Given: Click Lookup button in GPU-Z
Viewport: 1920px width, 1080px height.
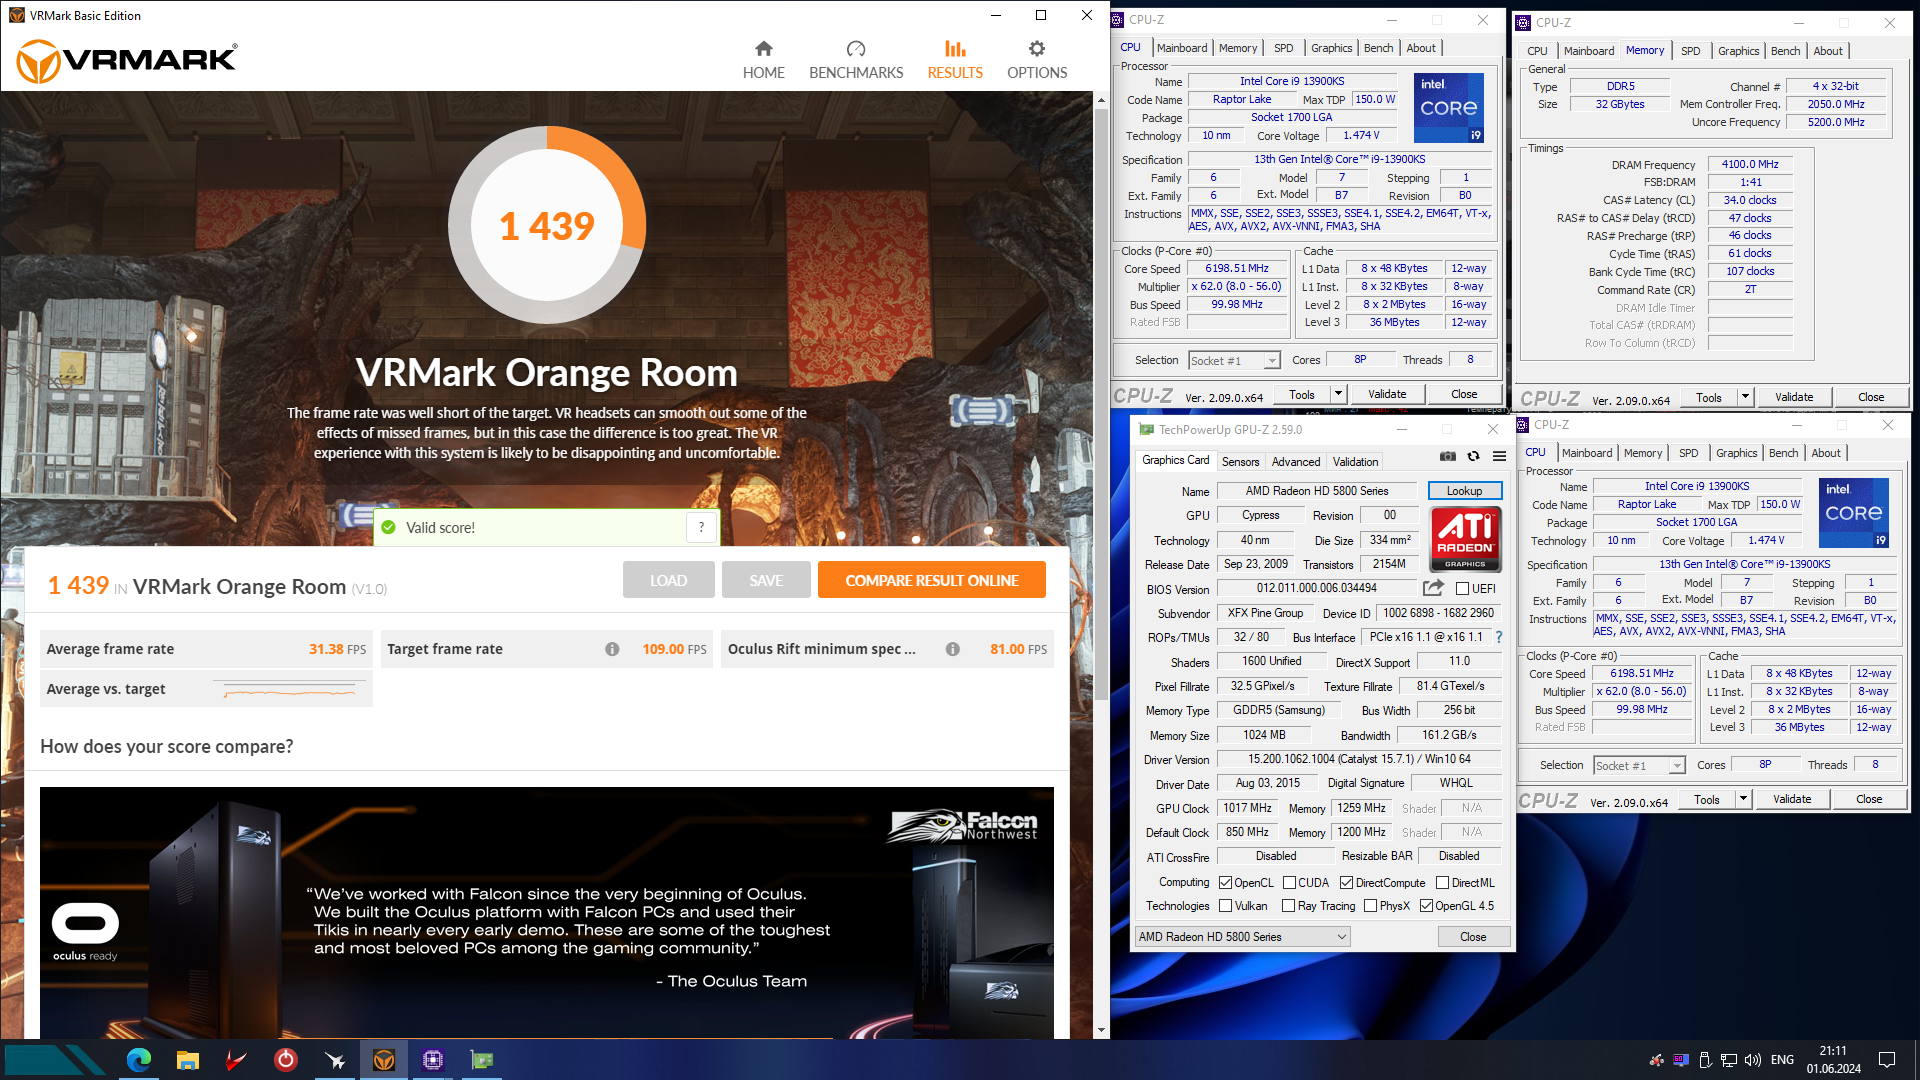Looking at the screenshot, I should 1464,491.
